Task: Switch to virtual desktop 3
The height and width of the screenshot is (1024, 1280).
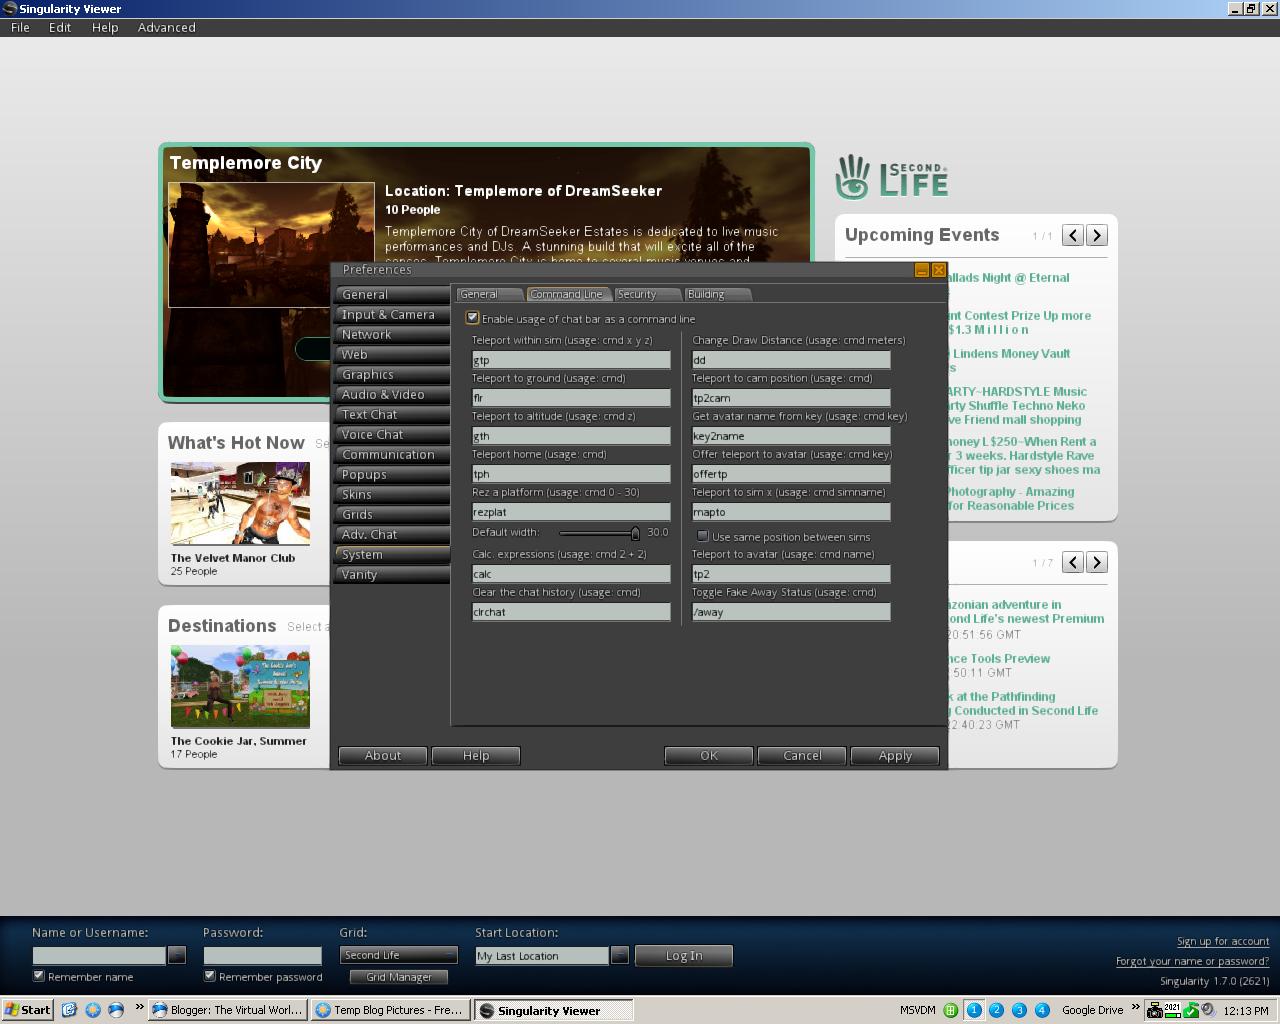Action: 1019,1010
